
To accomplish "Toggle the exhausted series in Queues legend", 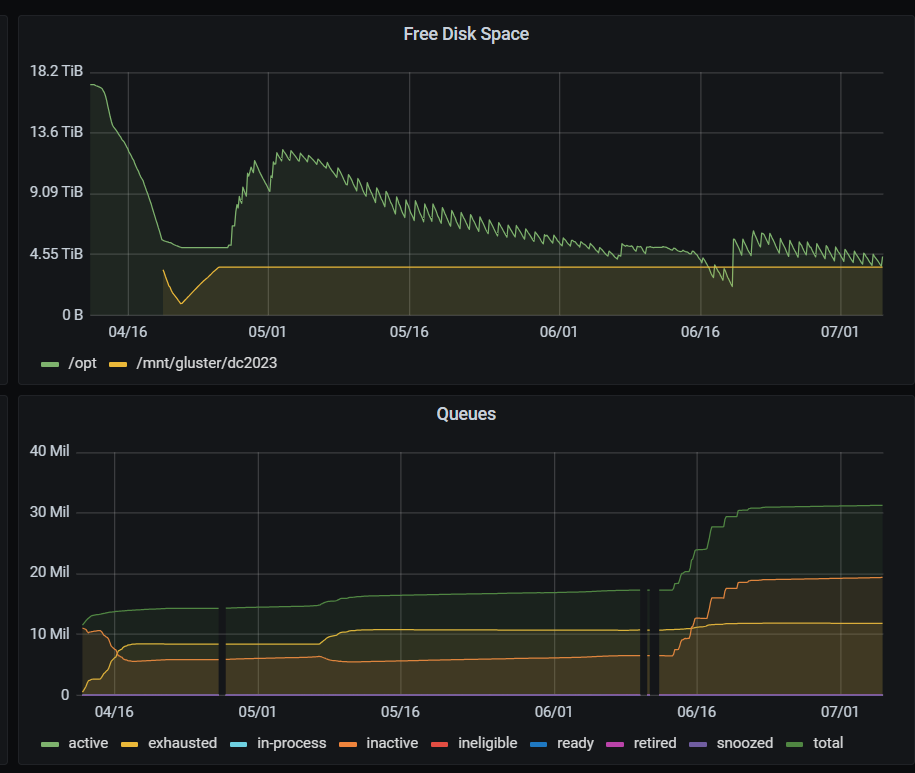I will pyautogui.click(x=183, y=743).
